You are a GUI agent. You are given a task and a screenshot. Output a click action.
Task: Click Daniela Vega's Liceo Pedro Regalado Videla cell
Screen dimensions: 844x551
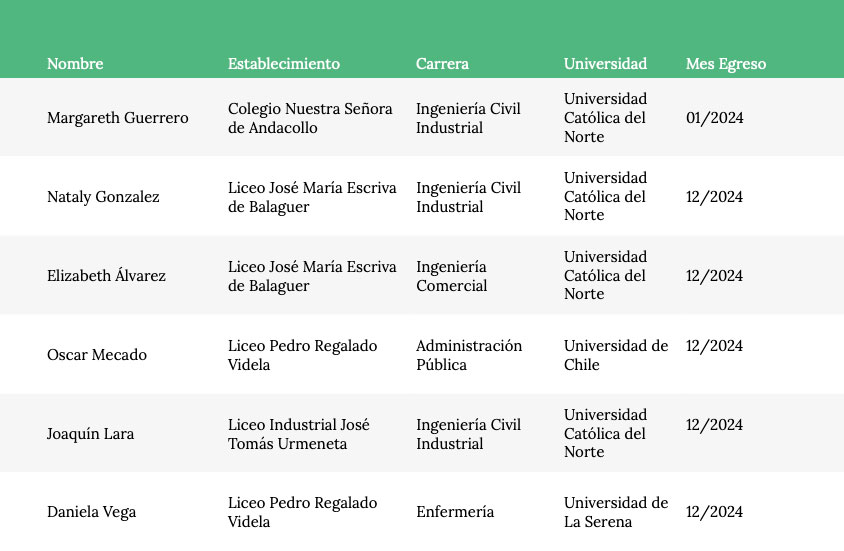(303, 512)
